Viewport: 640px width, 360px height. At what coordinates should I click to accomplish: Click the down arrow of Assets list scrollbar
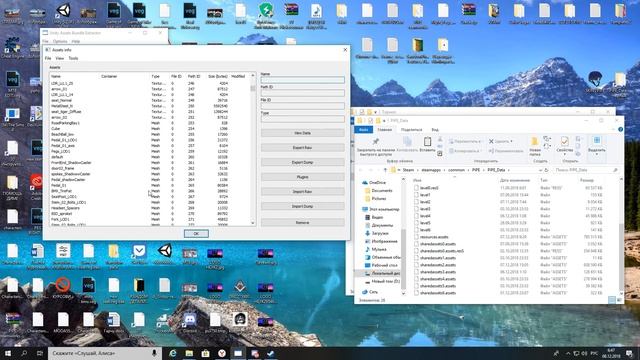point(253,223)
